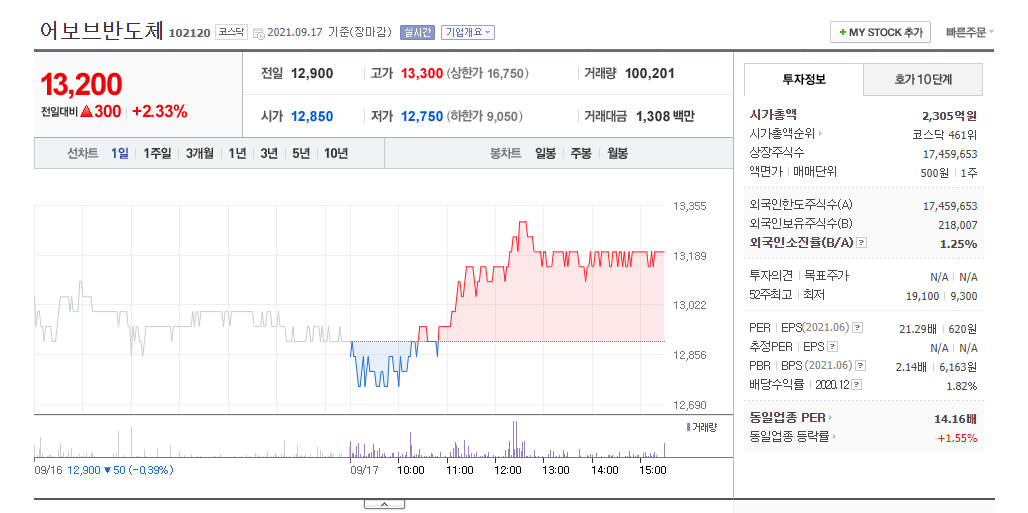Click the 배당수익률 value 1.82%
1028x513 pixels.
pos(962,386)
